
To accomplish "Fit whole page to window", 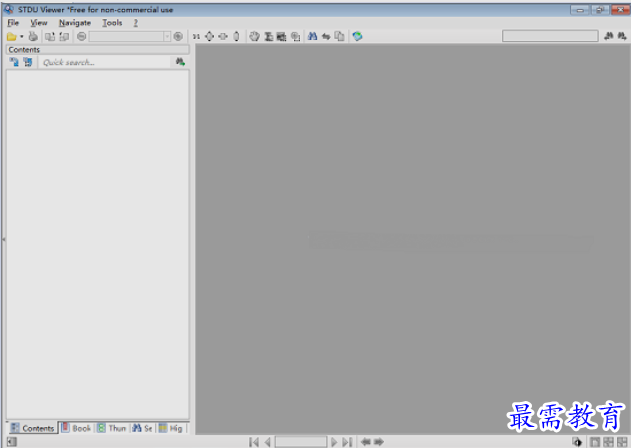I will pyautogui.click(x=209, y=37).
